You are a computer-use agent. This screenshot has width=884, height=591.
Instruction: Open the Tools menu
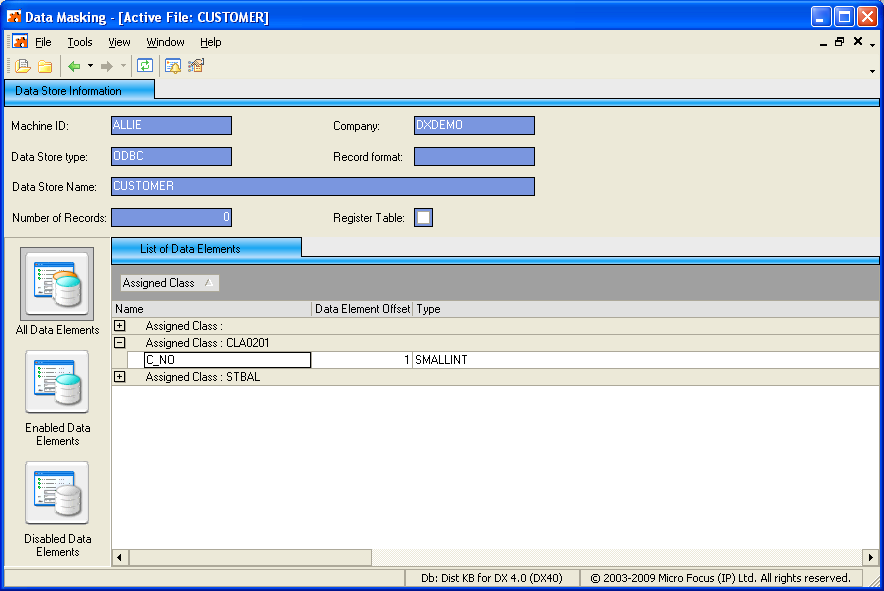point(80,42)
